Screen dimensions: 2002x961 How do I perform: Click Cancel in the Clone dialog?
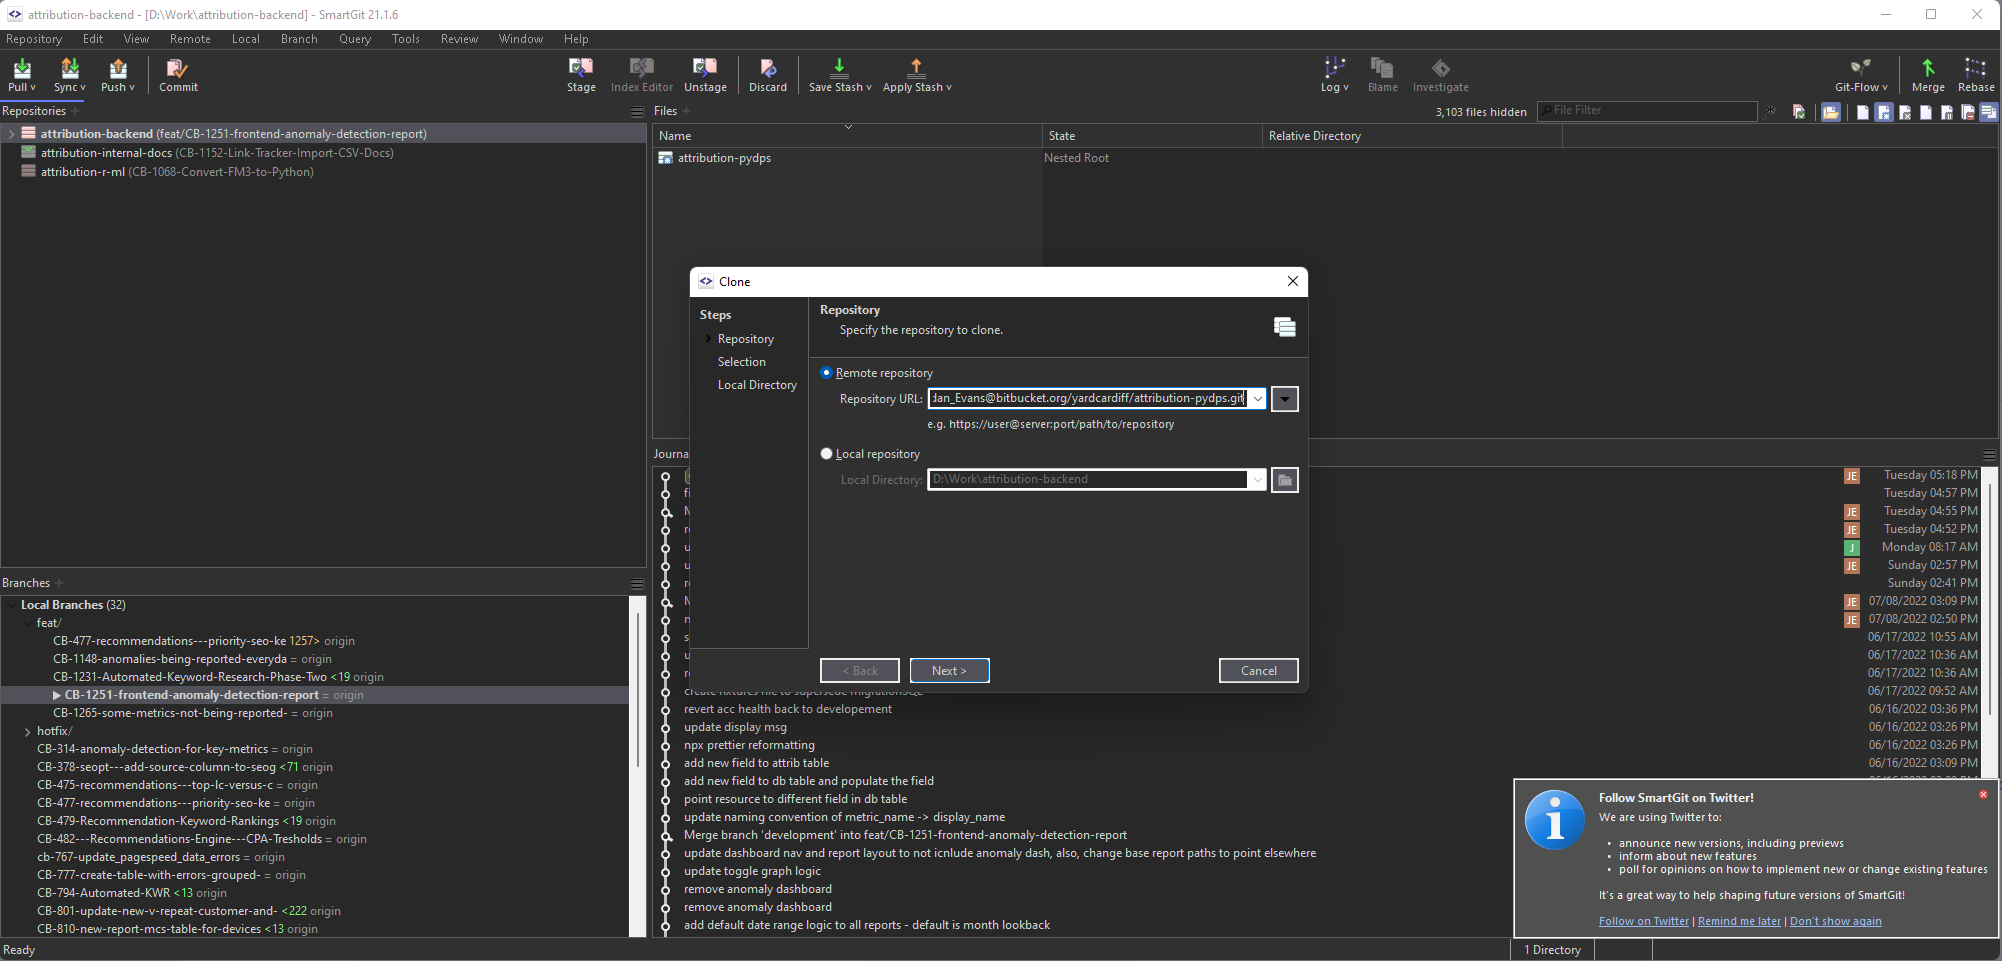[1258, 671]
